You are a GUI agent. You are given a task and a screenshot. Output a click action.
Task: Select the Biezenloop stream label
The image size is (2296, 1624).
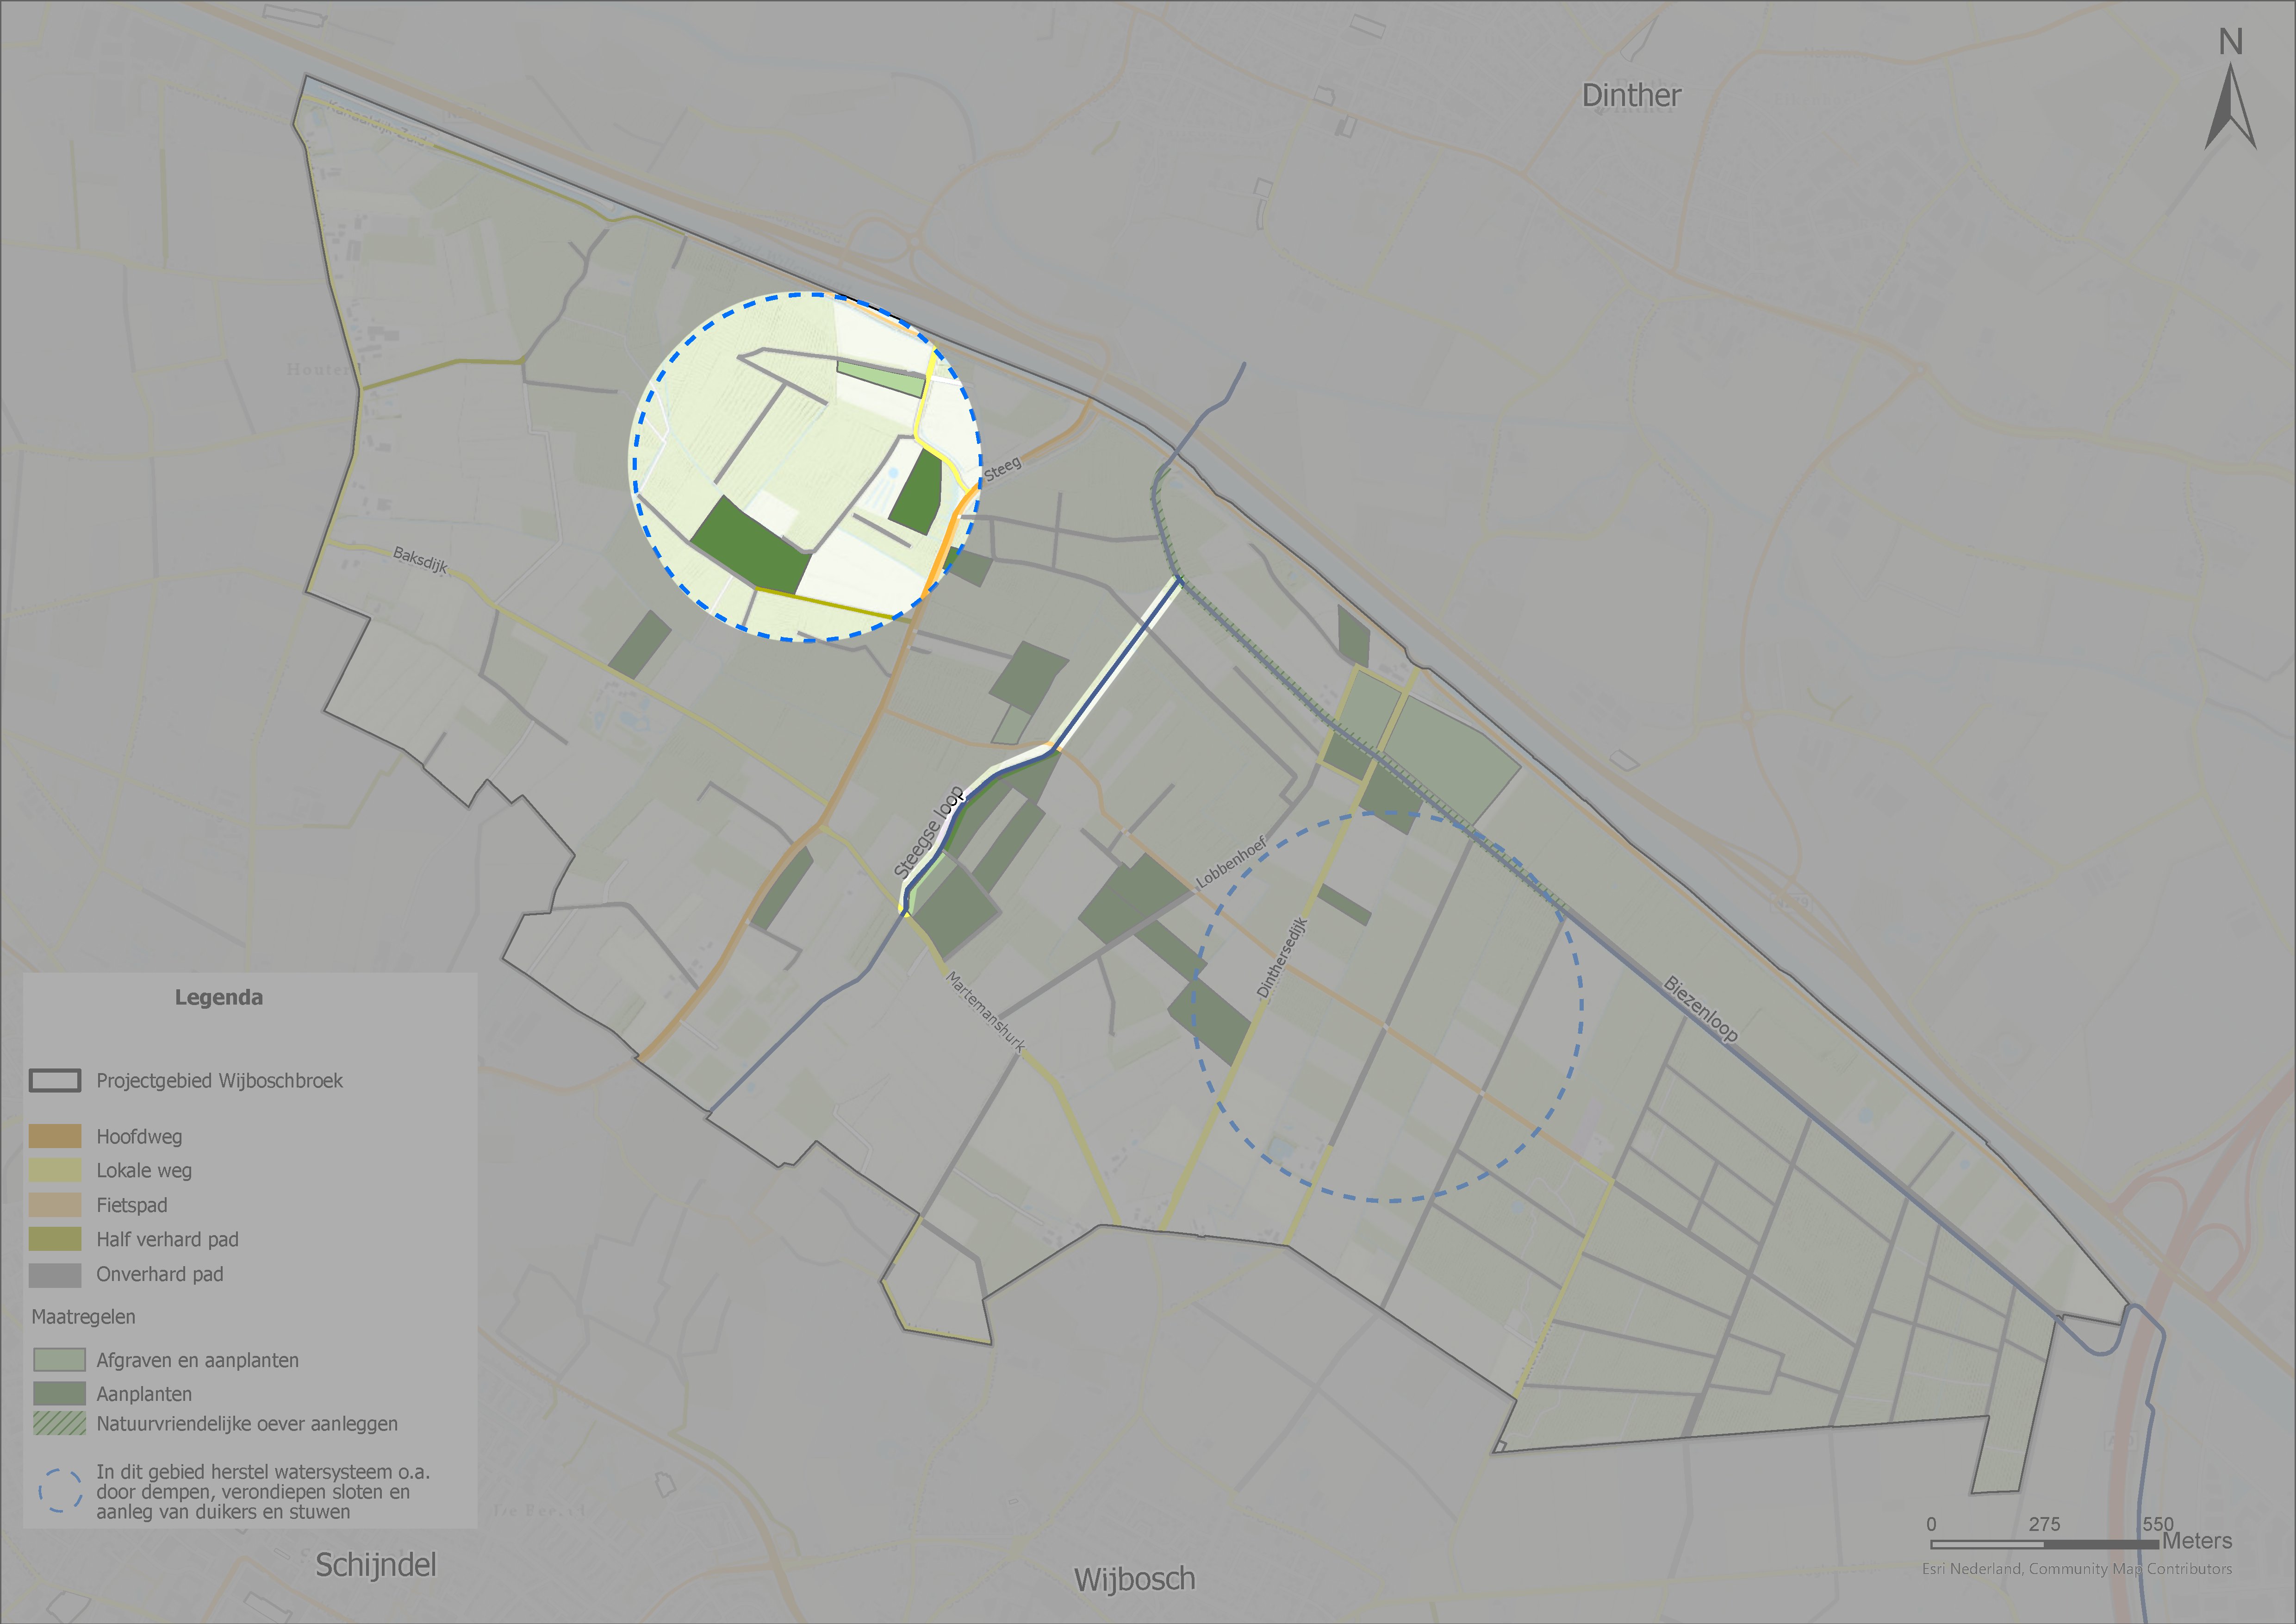(1700, 1009)
